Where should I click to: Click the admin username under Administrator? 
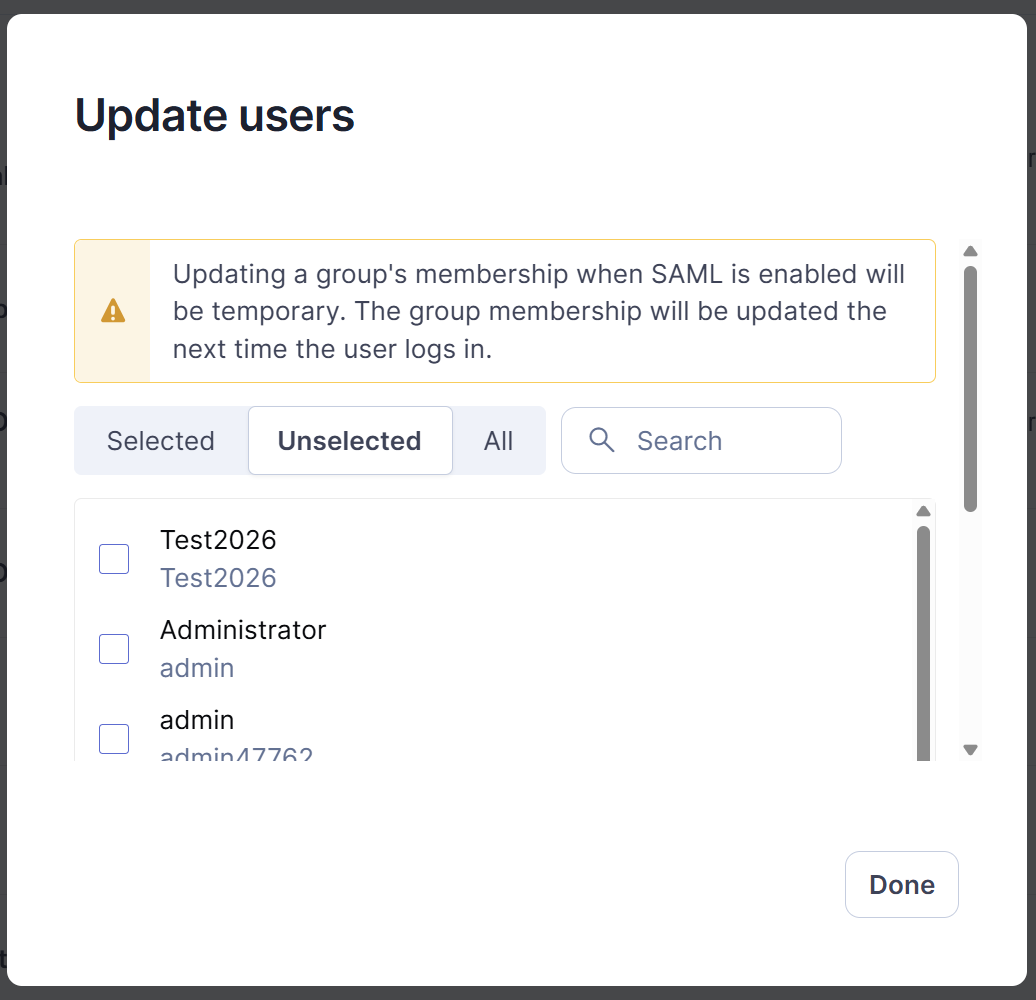[x=197, y=668]
